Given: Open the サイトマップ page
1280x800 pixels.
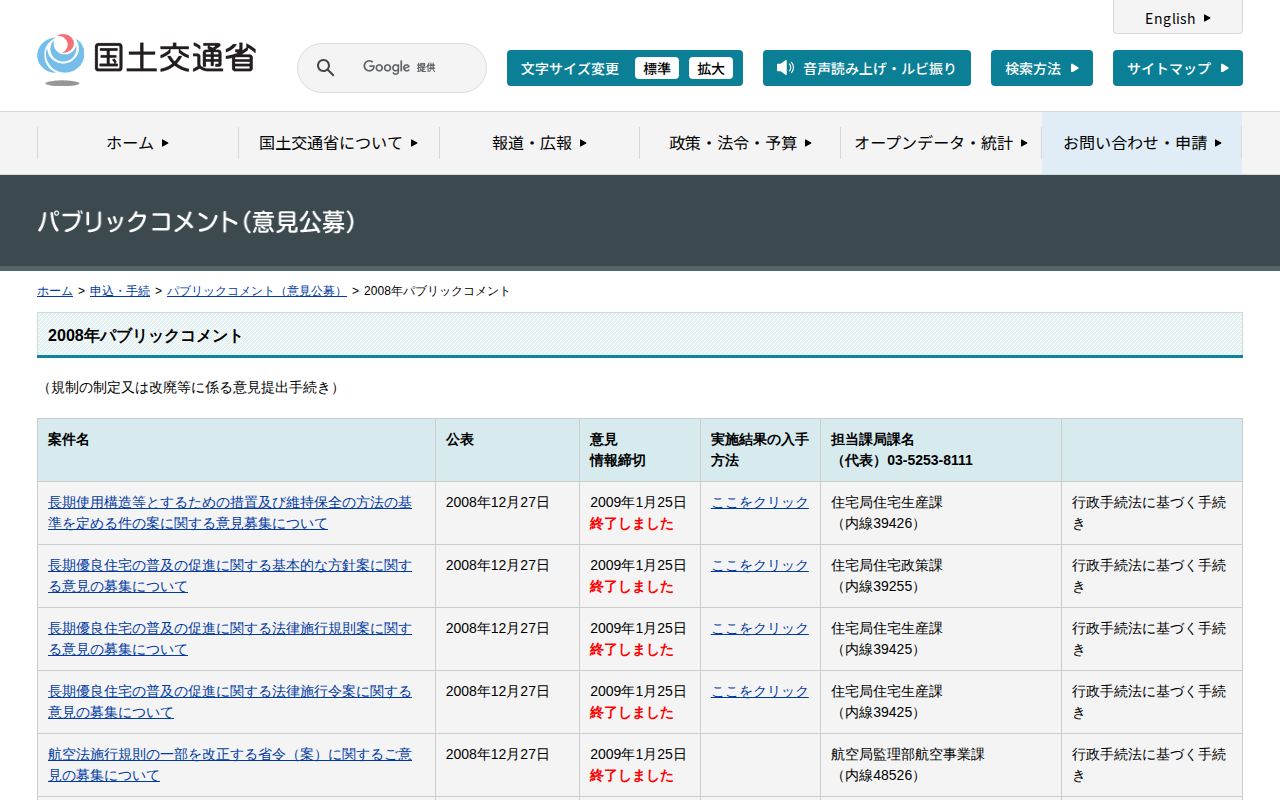Looking at the screenshot, I should (1177, 68).
